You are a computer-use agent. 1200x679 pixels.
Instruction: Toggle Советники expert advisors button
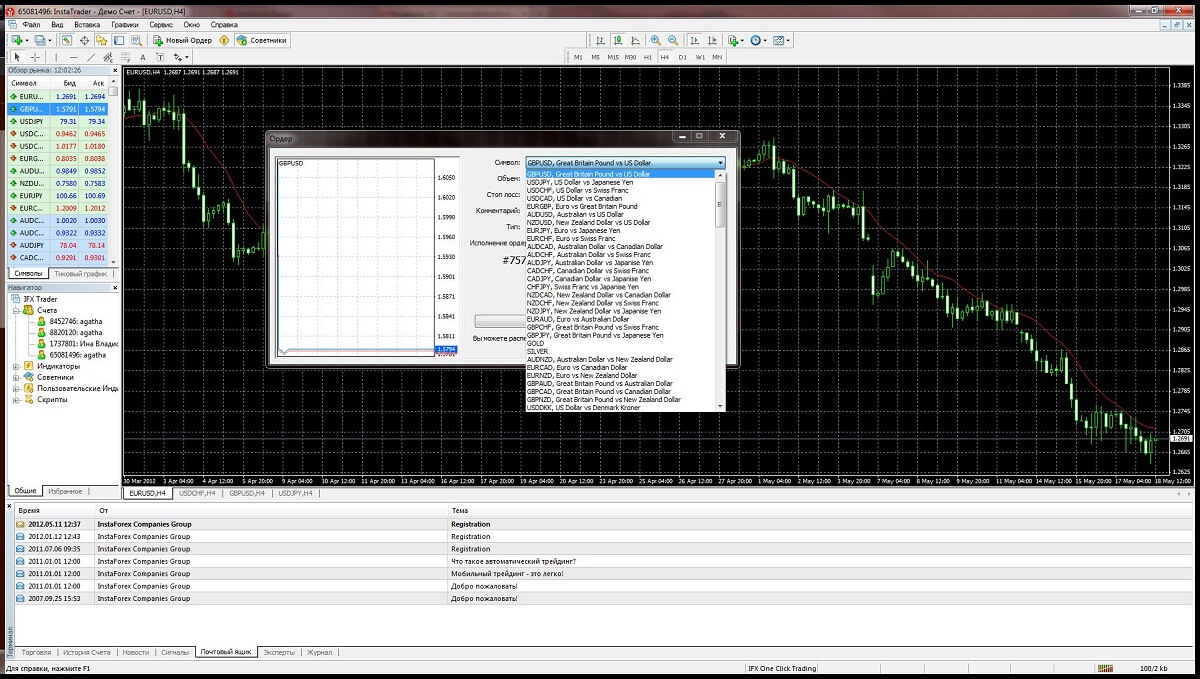click(262, 41)
